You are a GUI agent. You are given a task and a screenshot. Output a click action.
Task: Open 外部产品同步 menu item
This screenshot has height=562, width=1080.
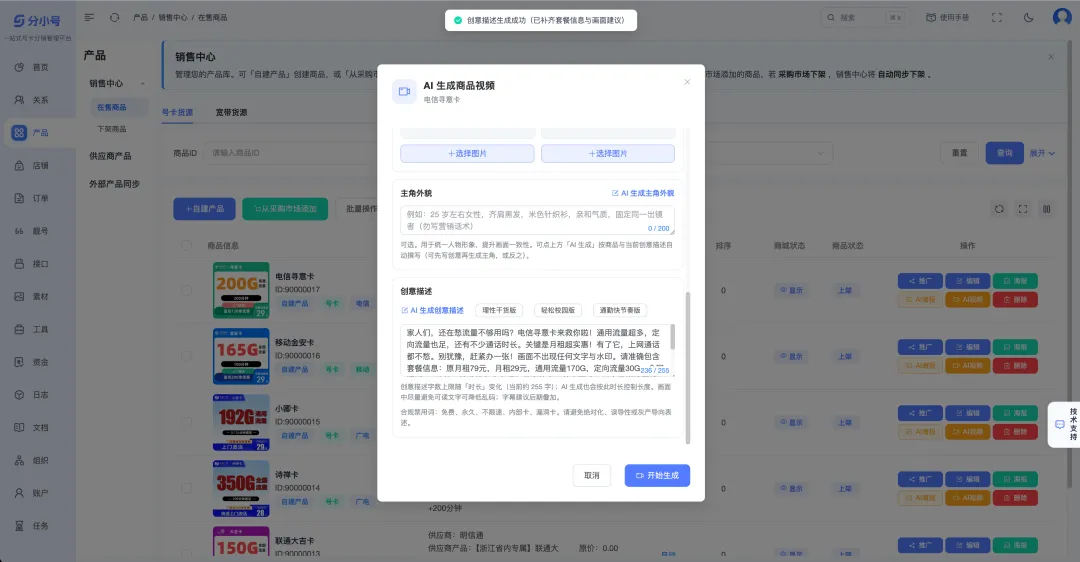(x=114, y=184)
